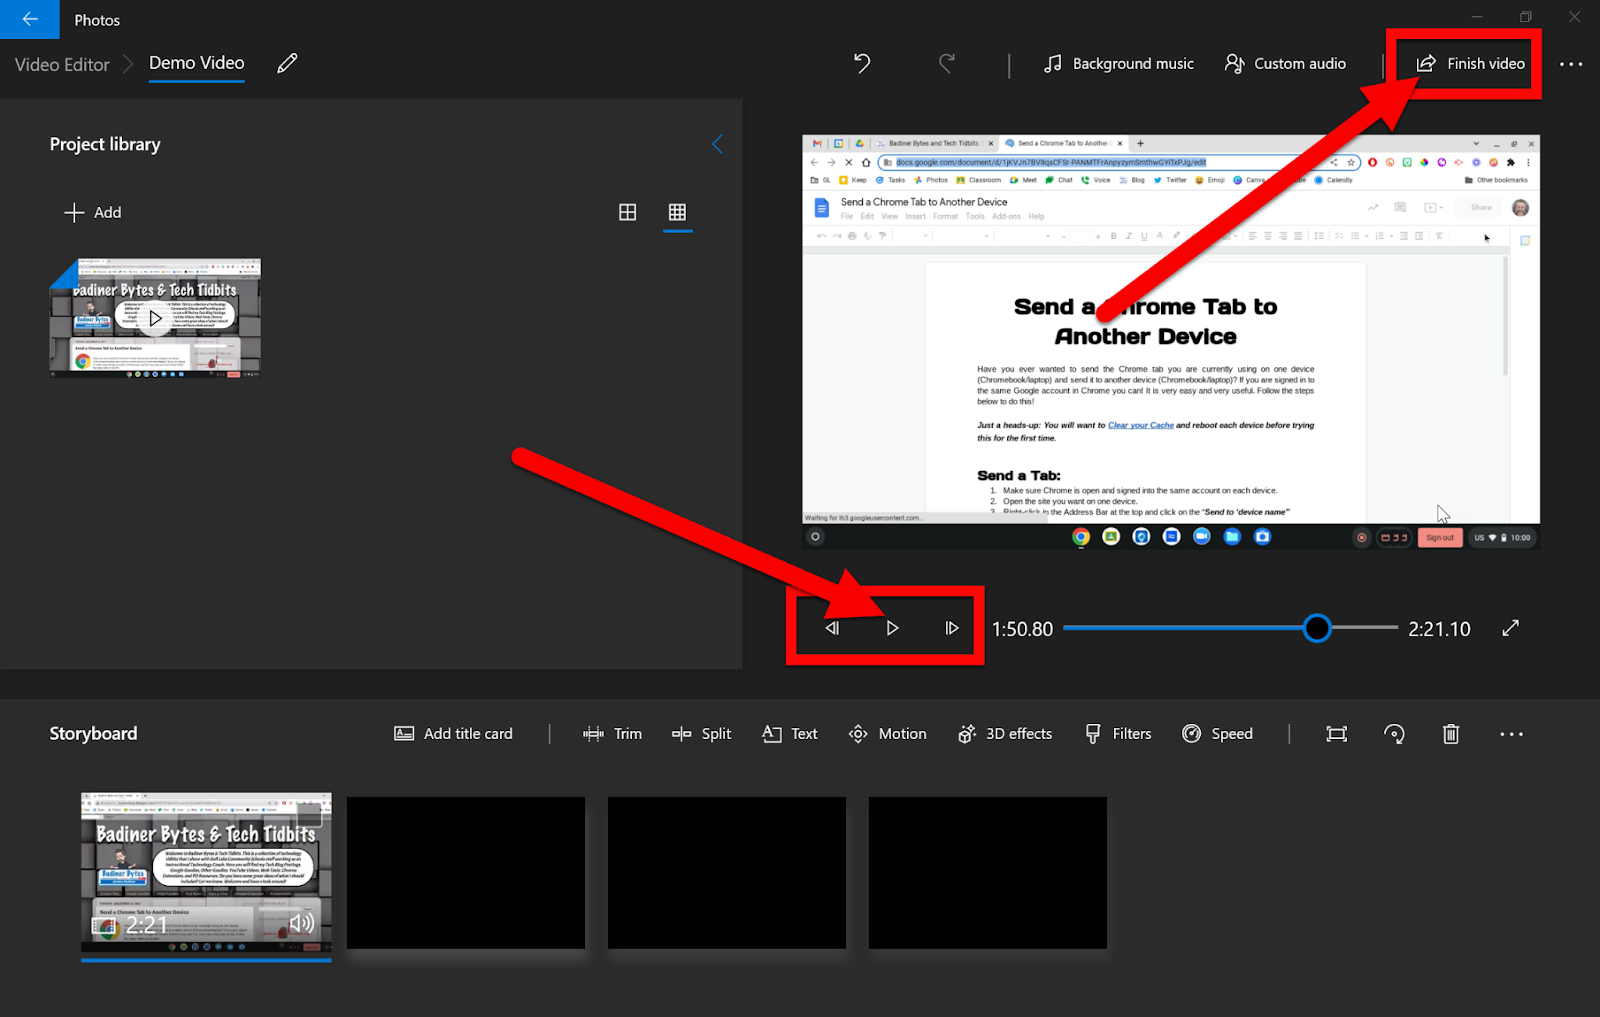Select the second storyboard slot
Image resolution: width=1600 pixels, height=1017 pixels.
(466, 873)
